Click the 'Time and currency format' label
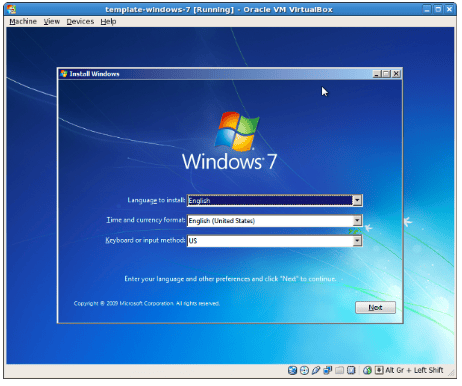Screen dimensions: 462x386 pyautogui.click(x=146, y=220)
